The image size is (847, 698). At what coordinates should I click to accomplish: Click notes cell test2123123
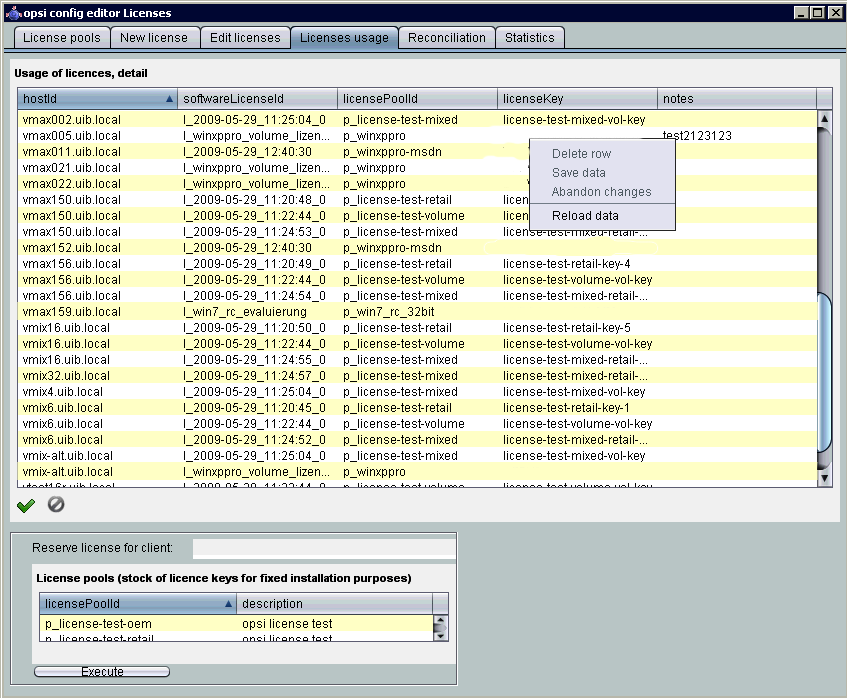tap(697, 136)
